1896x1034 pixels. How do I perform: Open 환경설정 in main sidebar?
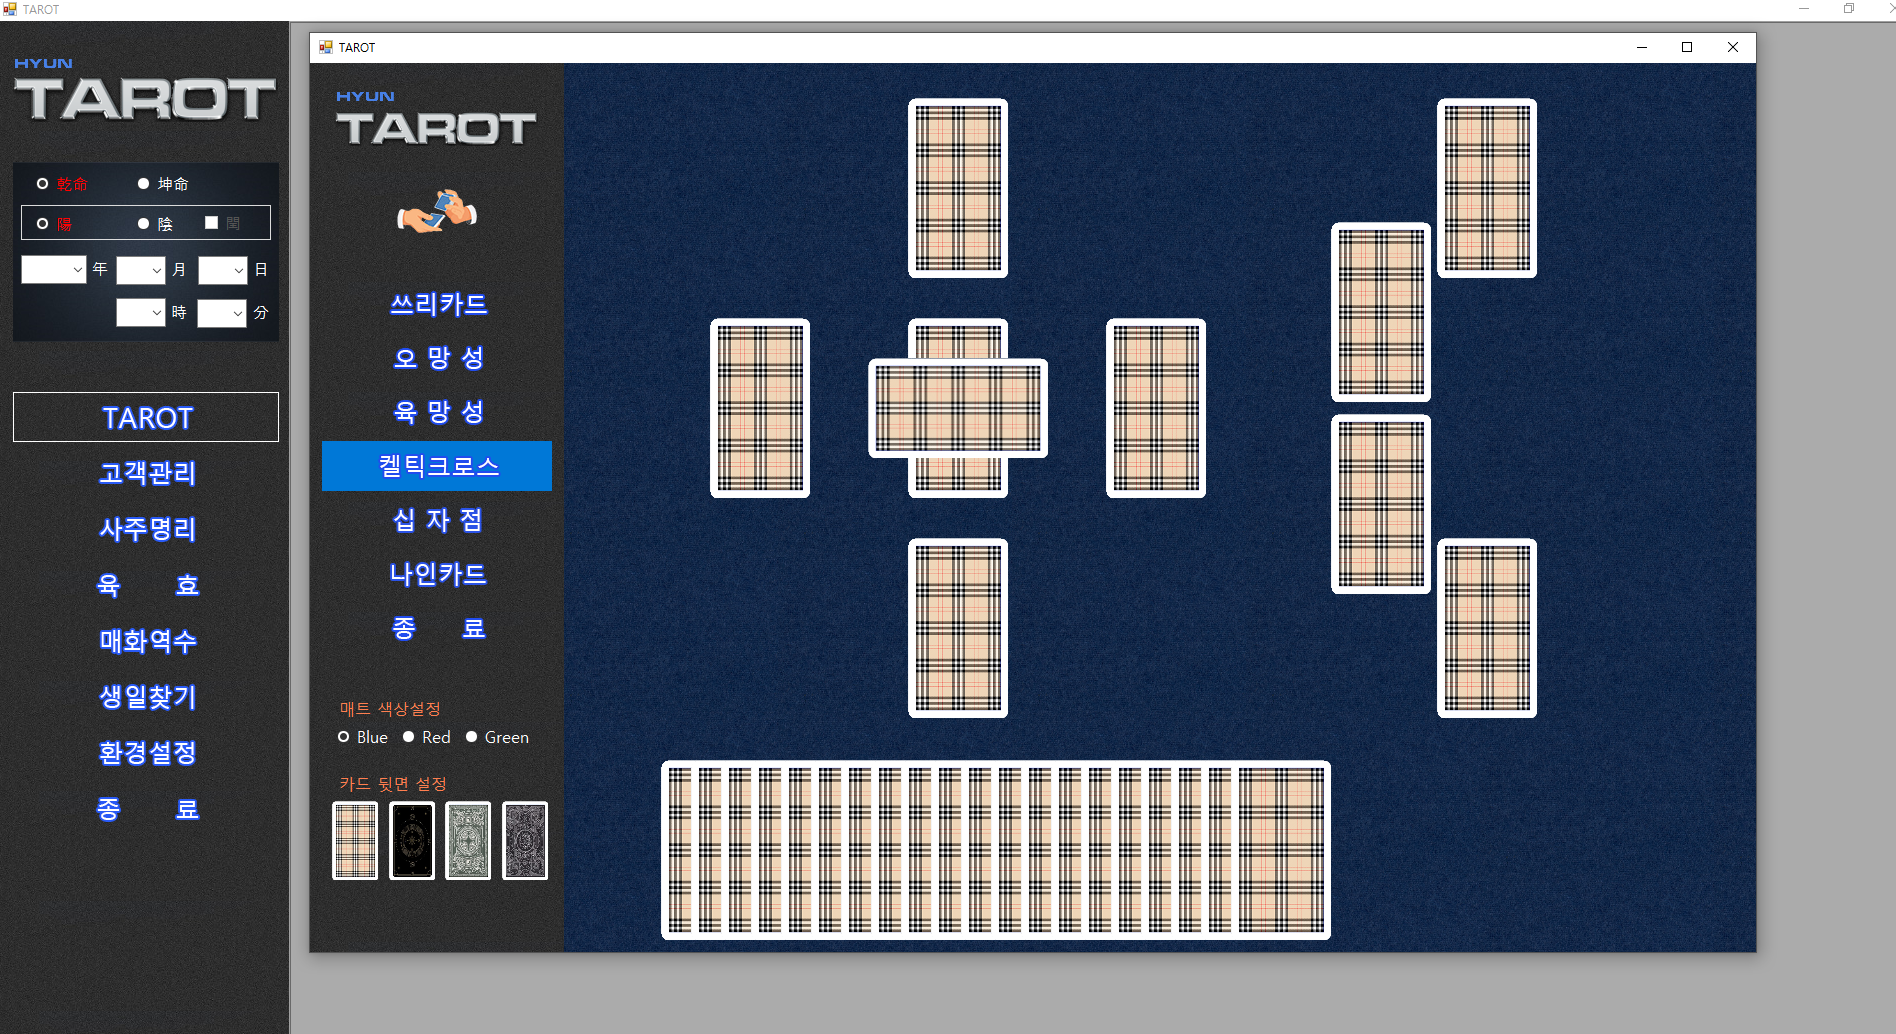click(146, 753)
